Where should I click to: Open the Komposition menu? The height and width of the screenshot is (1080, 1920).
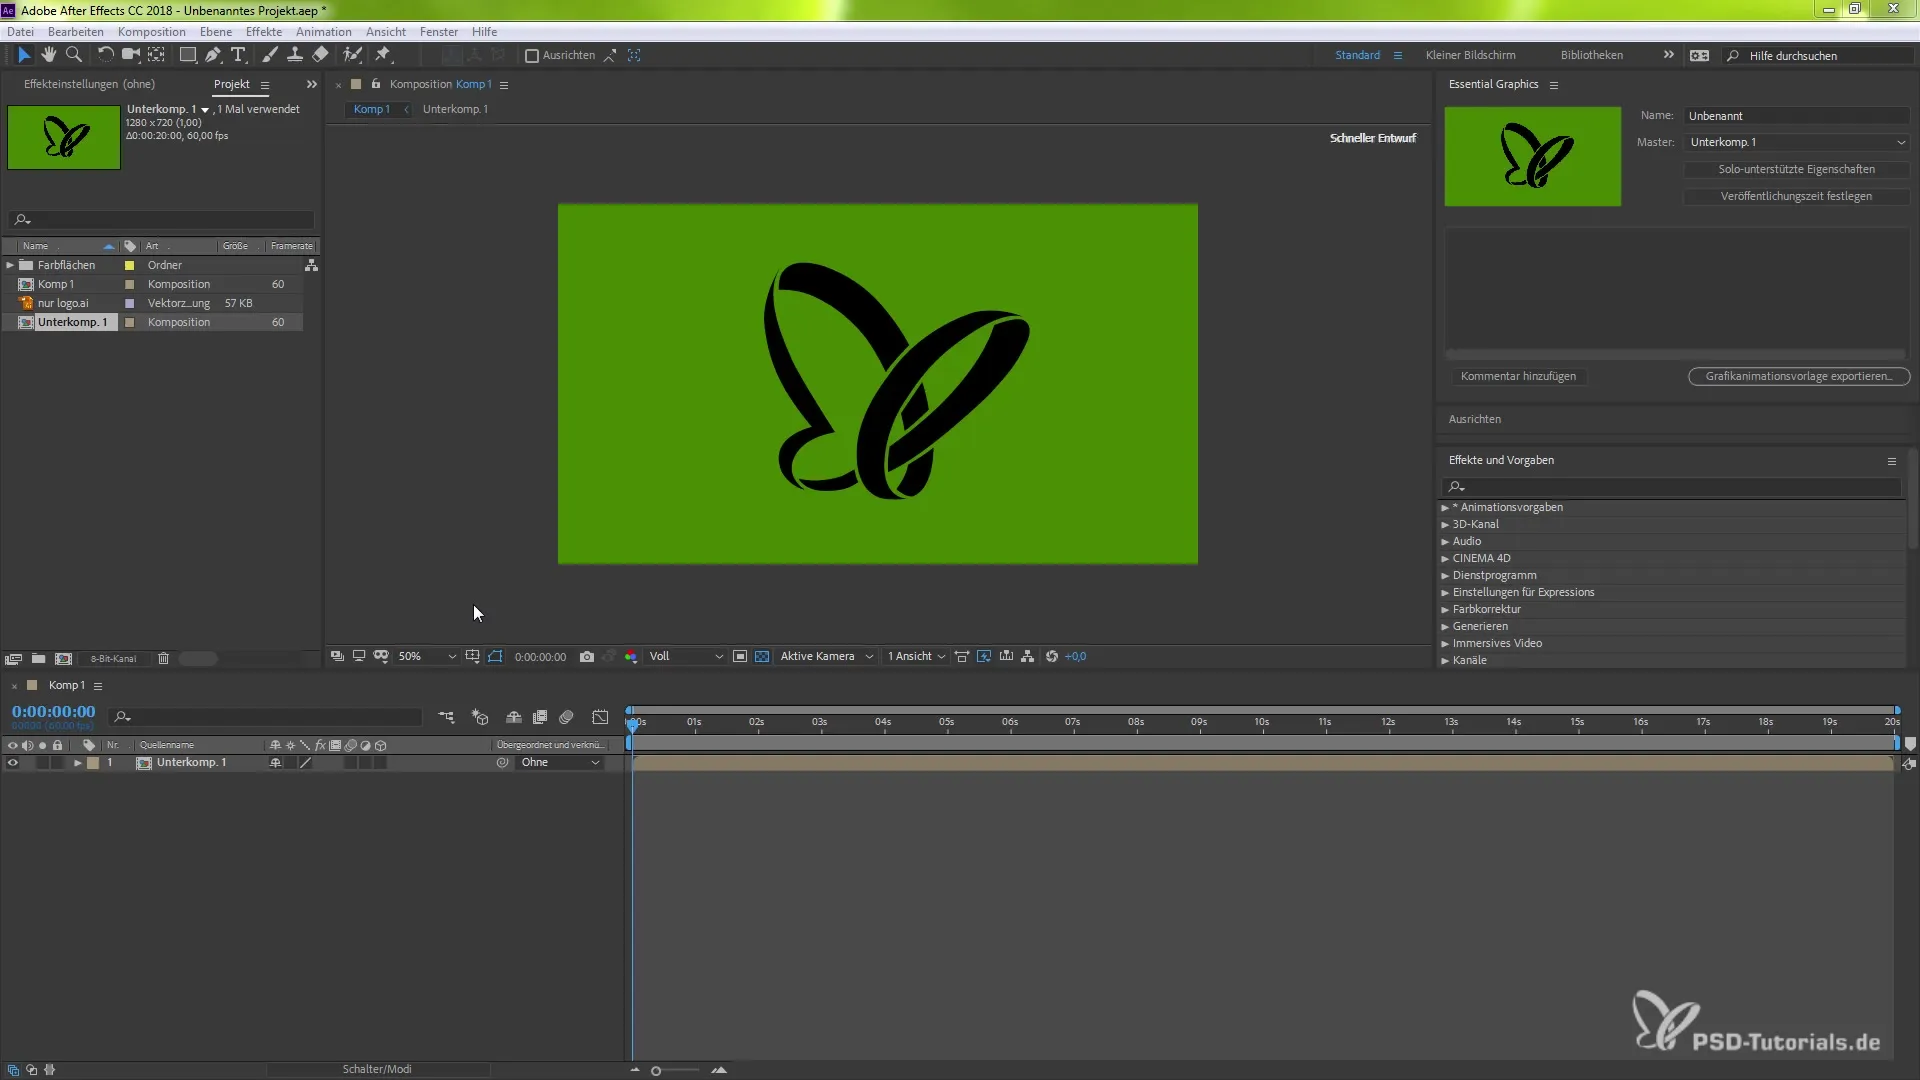point(152,32)
